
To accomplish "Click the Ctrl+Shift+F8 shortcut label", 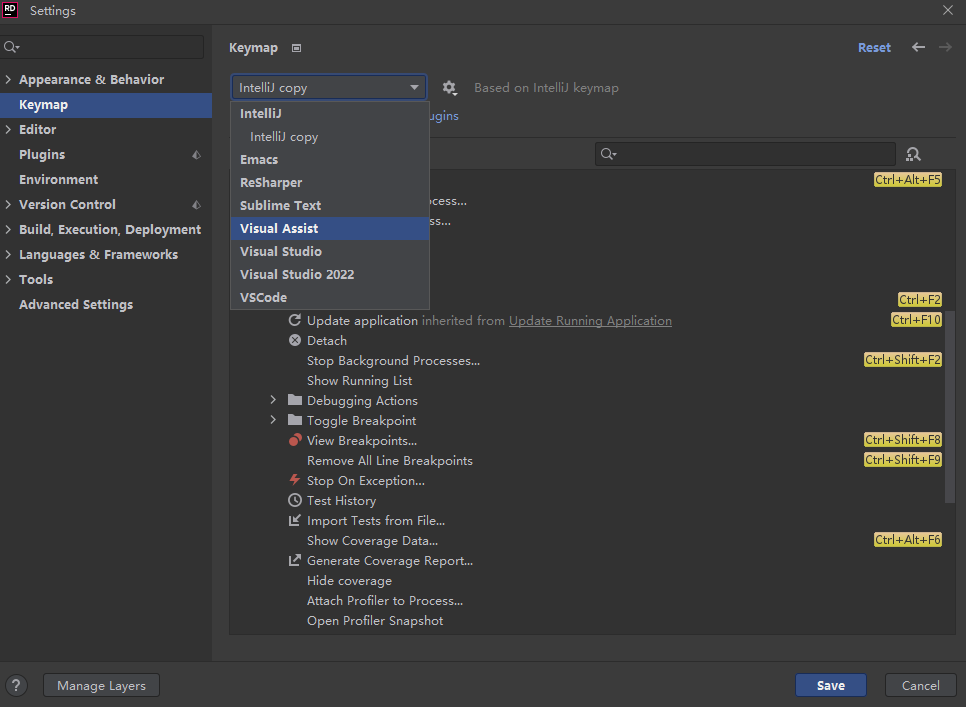I will point(903,440).
